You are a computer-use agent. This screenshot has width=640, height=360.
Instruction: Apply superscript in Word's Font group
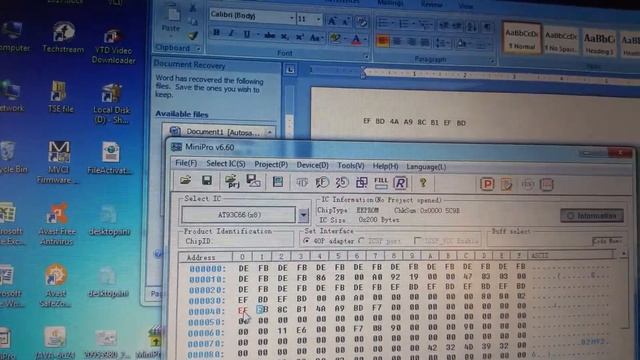pos(300,37)
